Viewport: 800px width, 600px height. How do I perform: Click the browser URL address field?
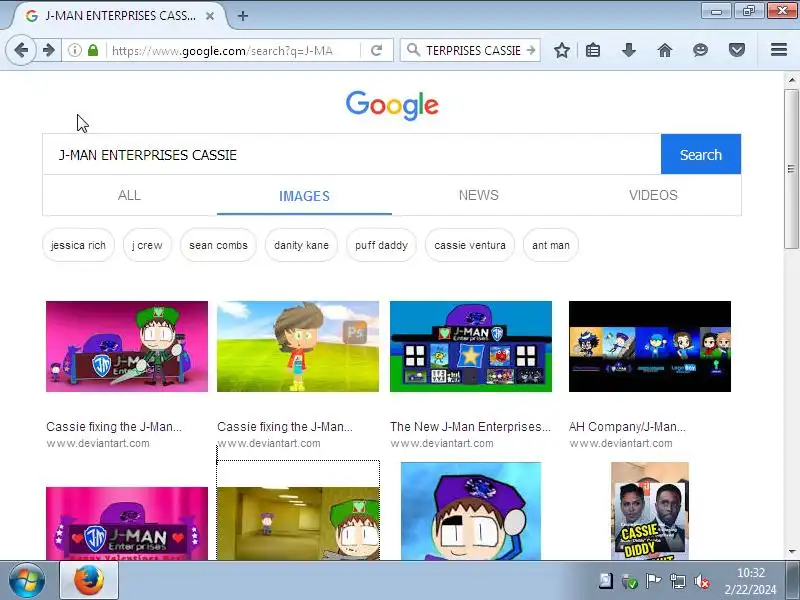(x=232, y=50)
